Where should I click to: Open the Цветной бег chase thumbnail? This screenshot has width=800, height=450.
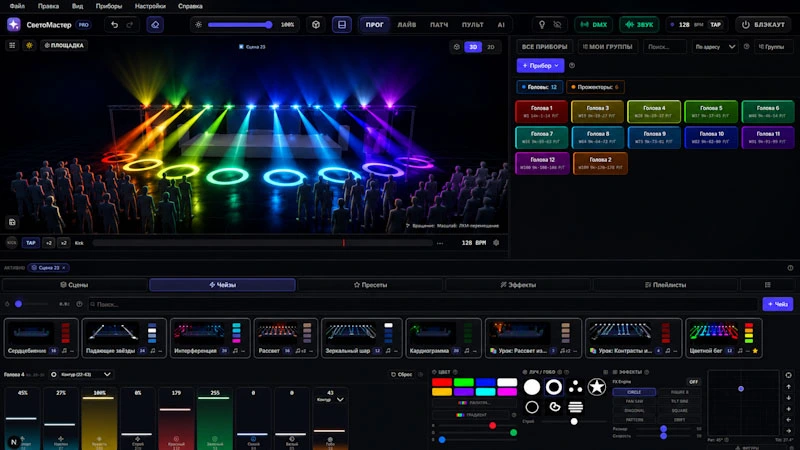[724, 337]
